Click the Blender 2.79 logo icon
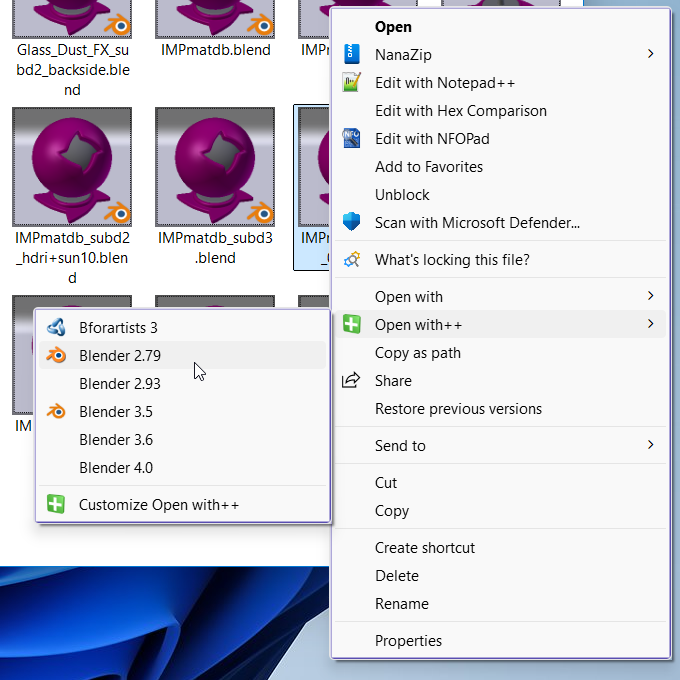The width and height of the screenshot is (680, 680). (57, 355)
